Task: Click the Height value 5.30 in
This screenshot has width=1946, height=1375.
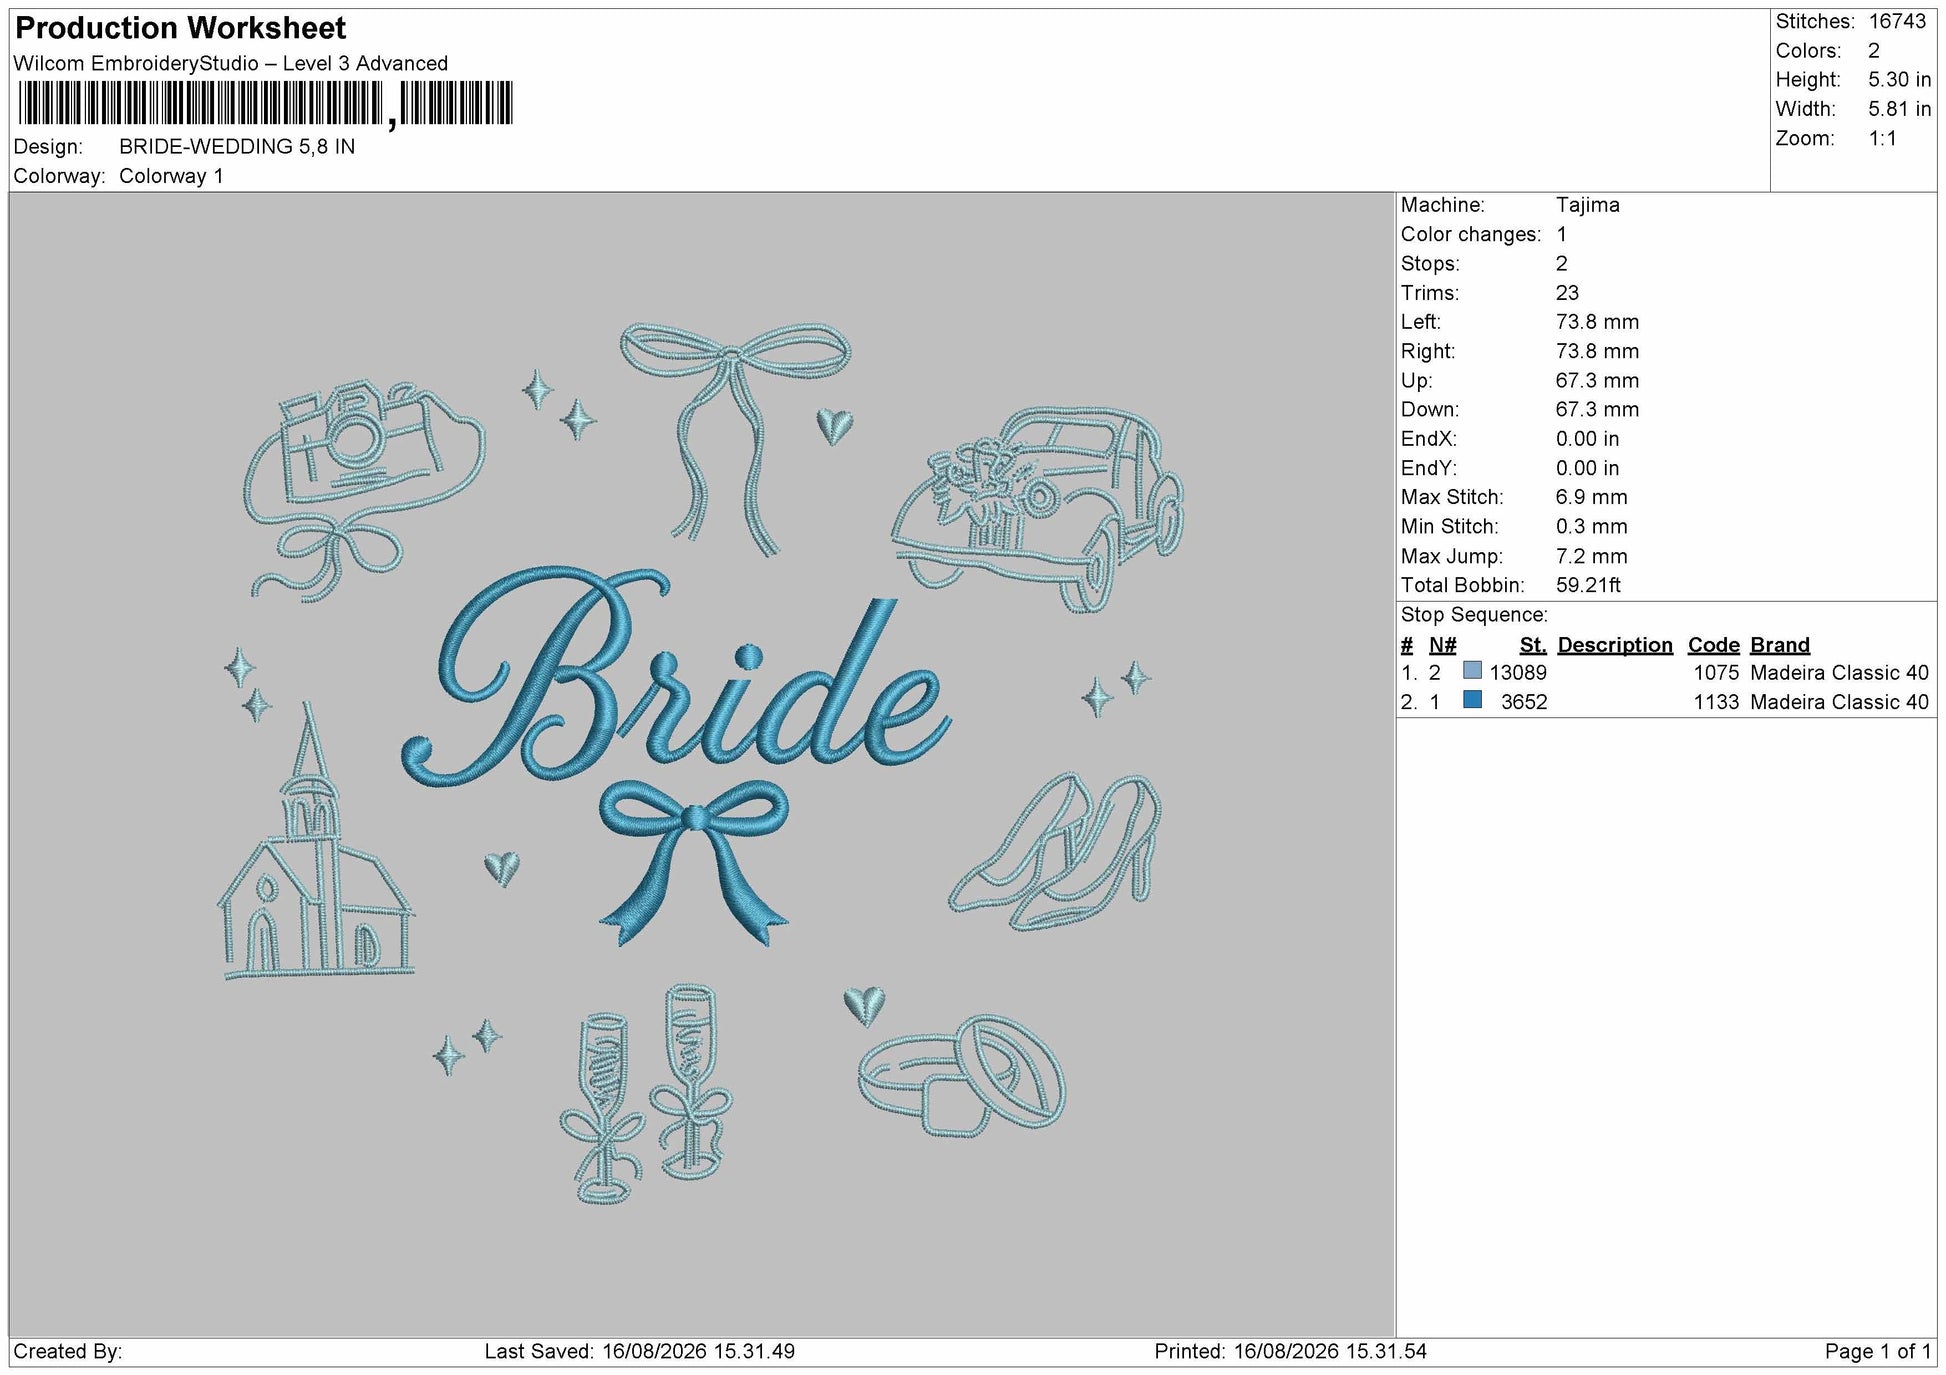Action: (1899, 79)
